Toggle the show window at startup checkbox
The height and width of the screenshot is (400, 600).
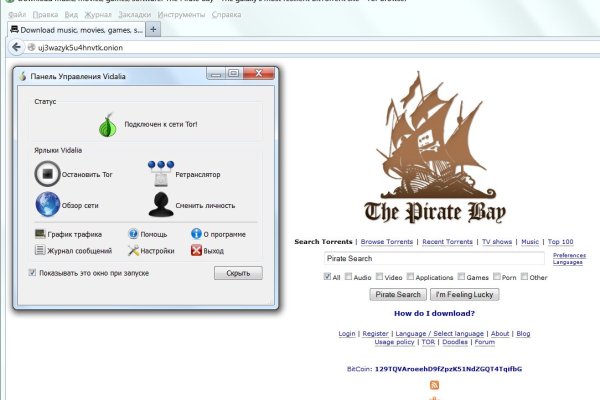(33, 272)
